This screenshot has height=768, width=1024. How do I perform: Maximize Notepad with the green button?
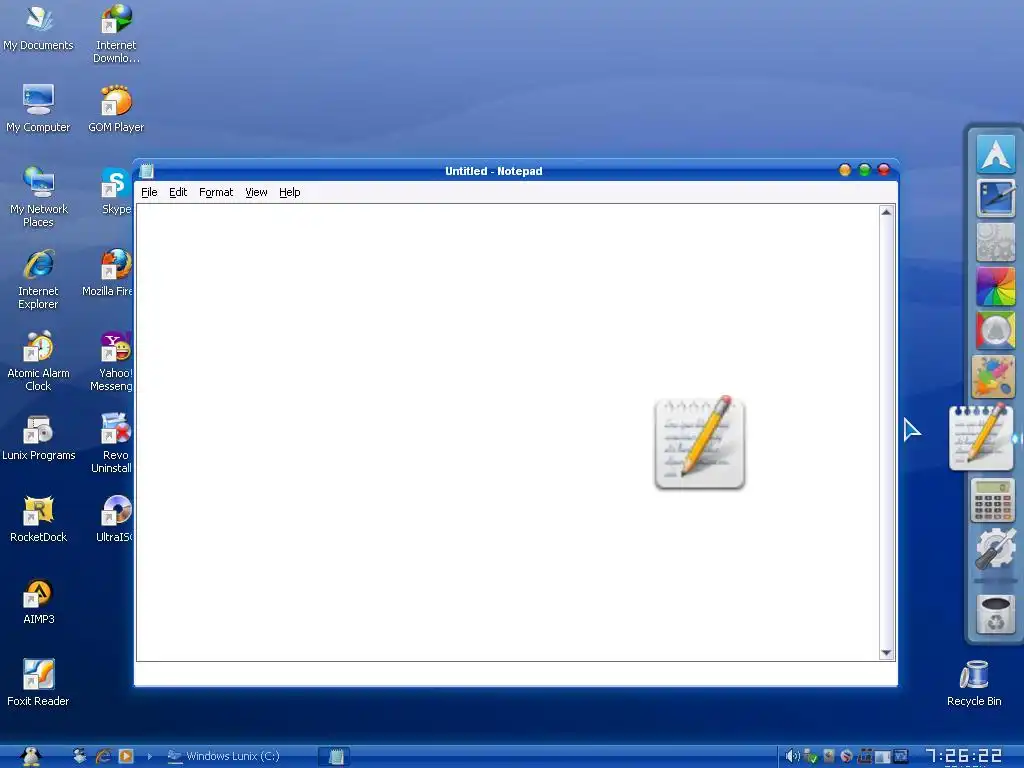(865, 170)
